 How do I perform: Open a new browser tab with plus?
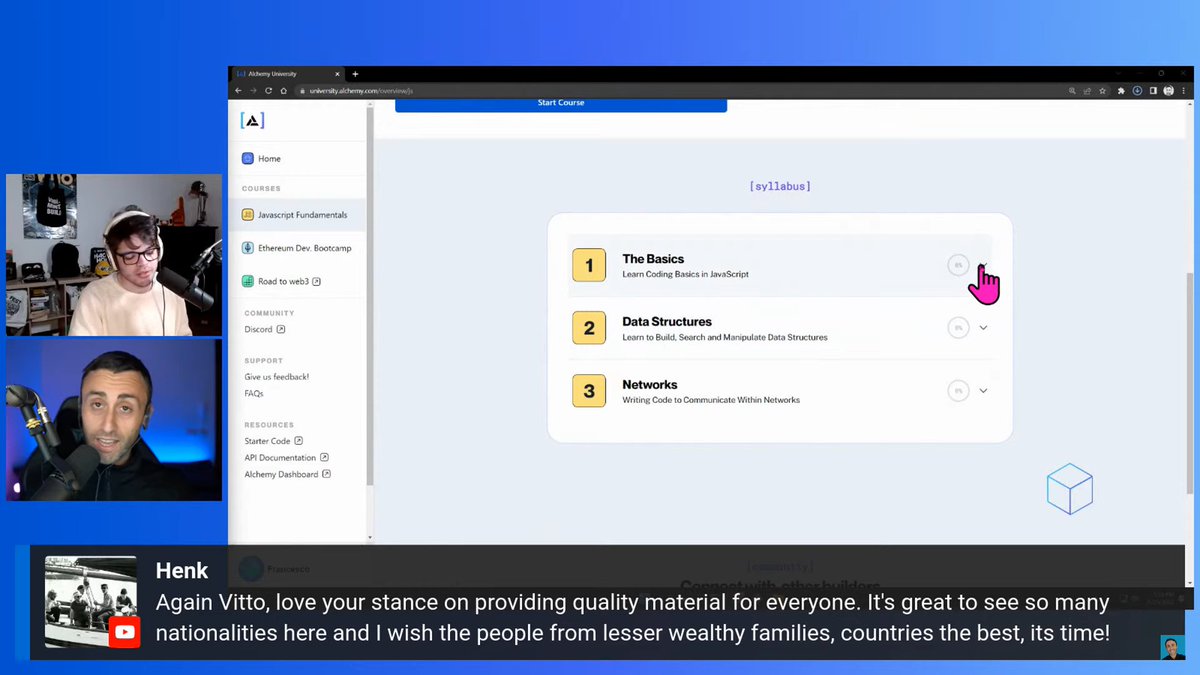(355, 74)
